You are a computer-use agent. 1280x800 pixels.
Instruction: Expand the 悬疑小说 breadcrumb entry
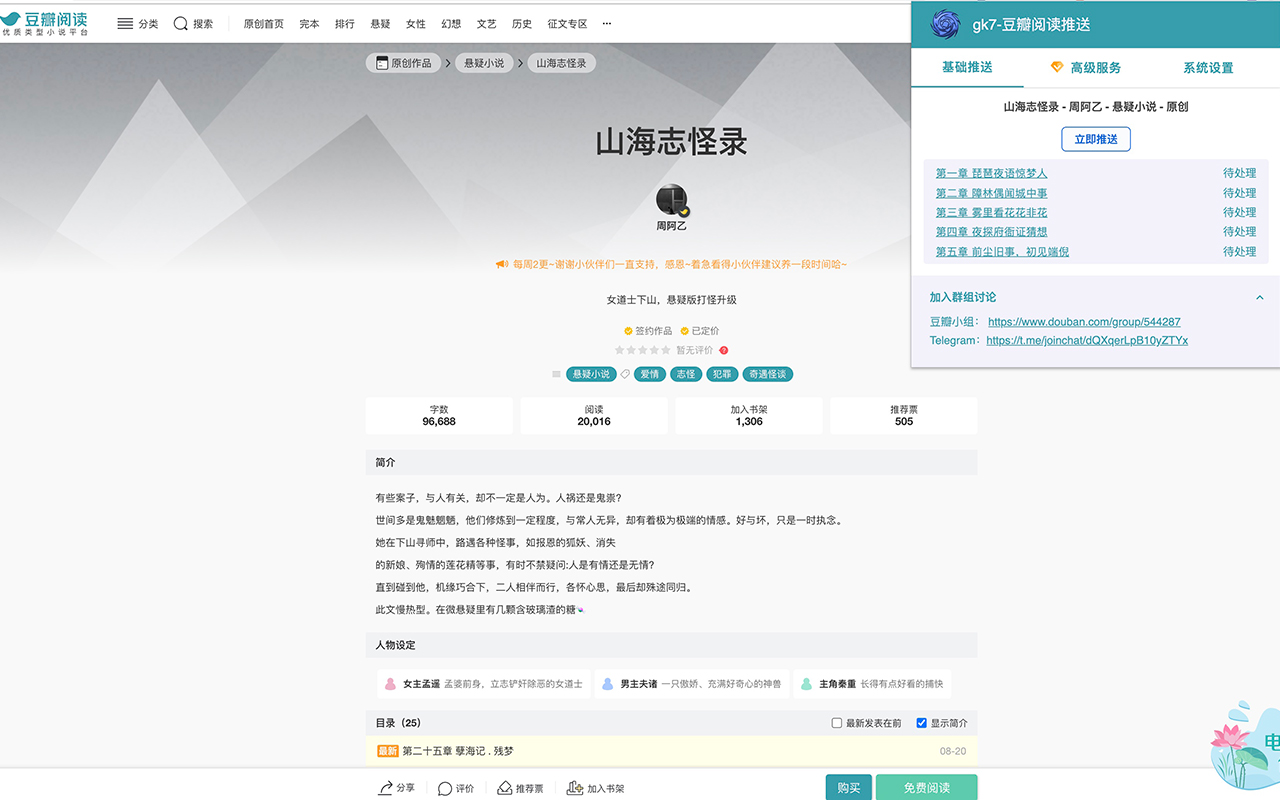pos(484,62)
